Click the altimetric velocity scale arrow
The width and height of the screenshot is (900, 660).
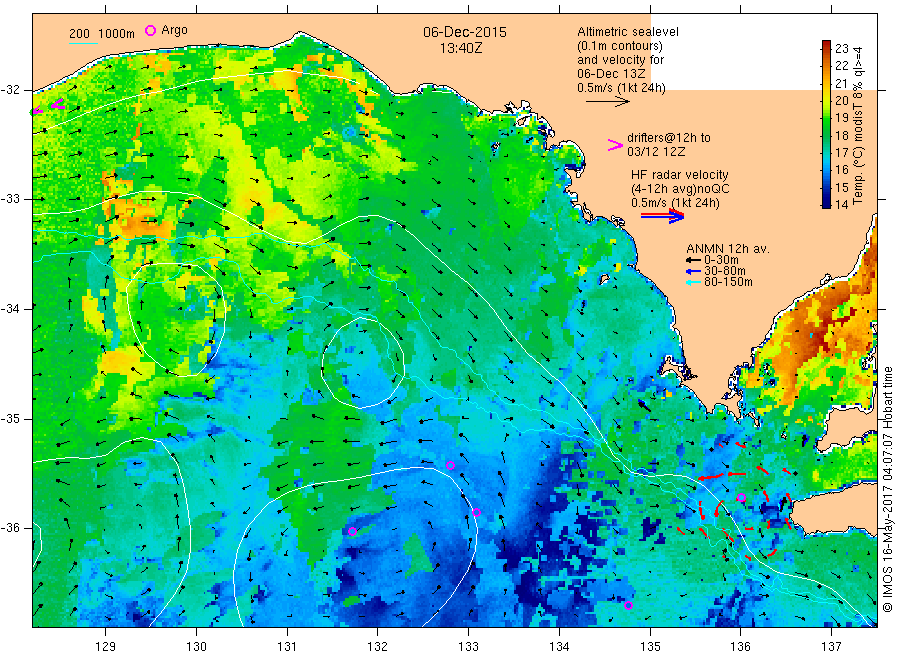tap(607, 102)
